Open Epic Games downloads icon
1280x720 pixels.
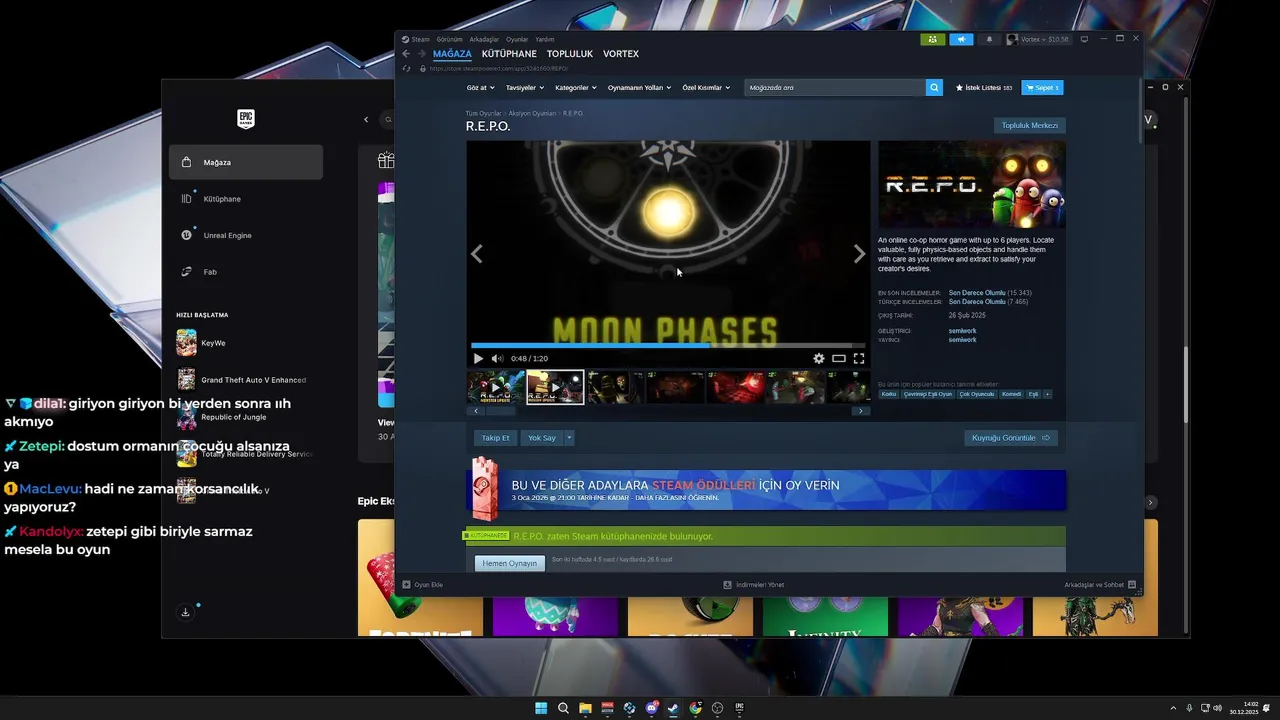(x=186, y=612)
